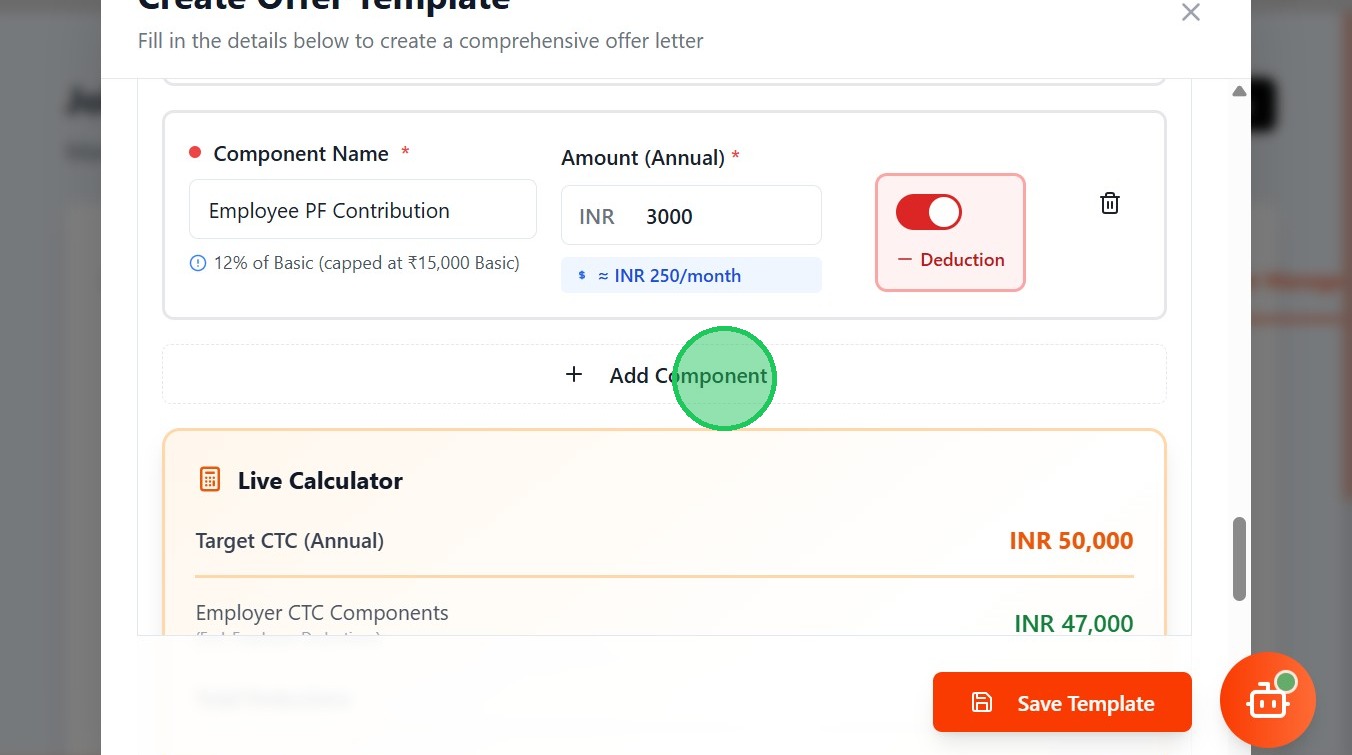This screenshot has height=755, width=1352.
Task: Click the red dot beside Component Name
Action: click(x=195, y=153)
